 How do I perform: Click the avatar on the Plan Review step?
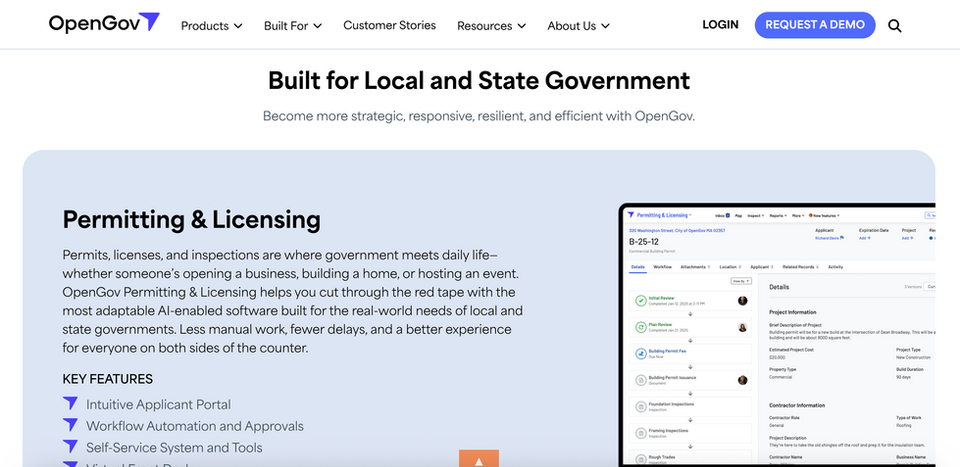point(743,327)
